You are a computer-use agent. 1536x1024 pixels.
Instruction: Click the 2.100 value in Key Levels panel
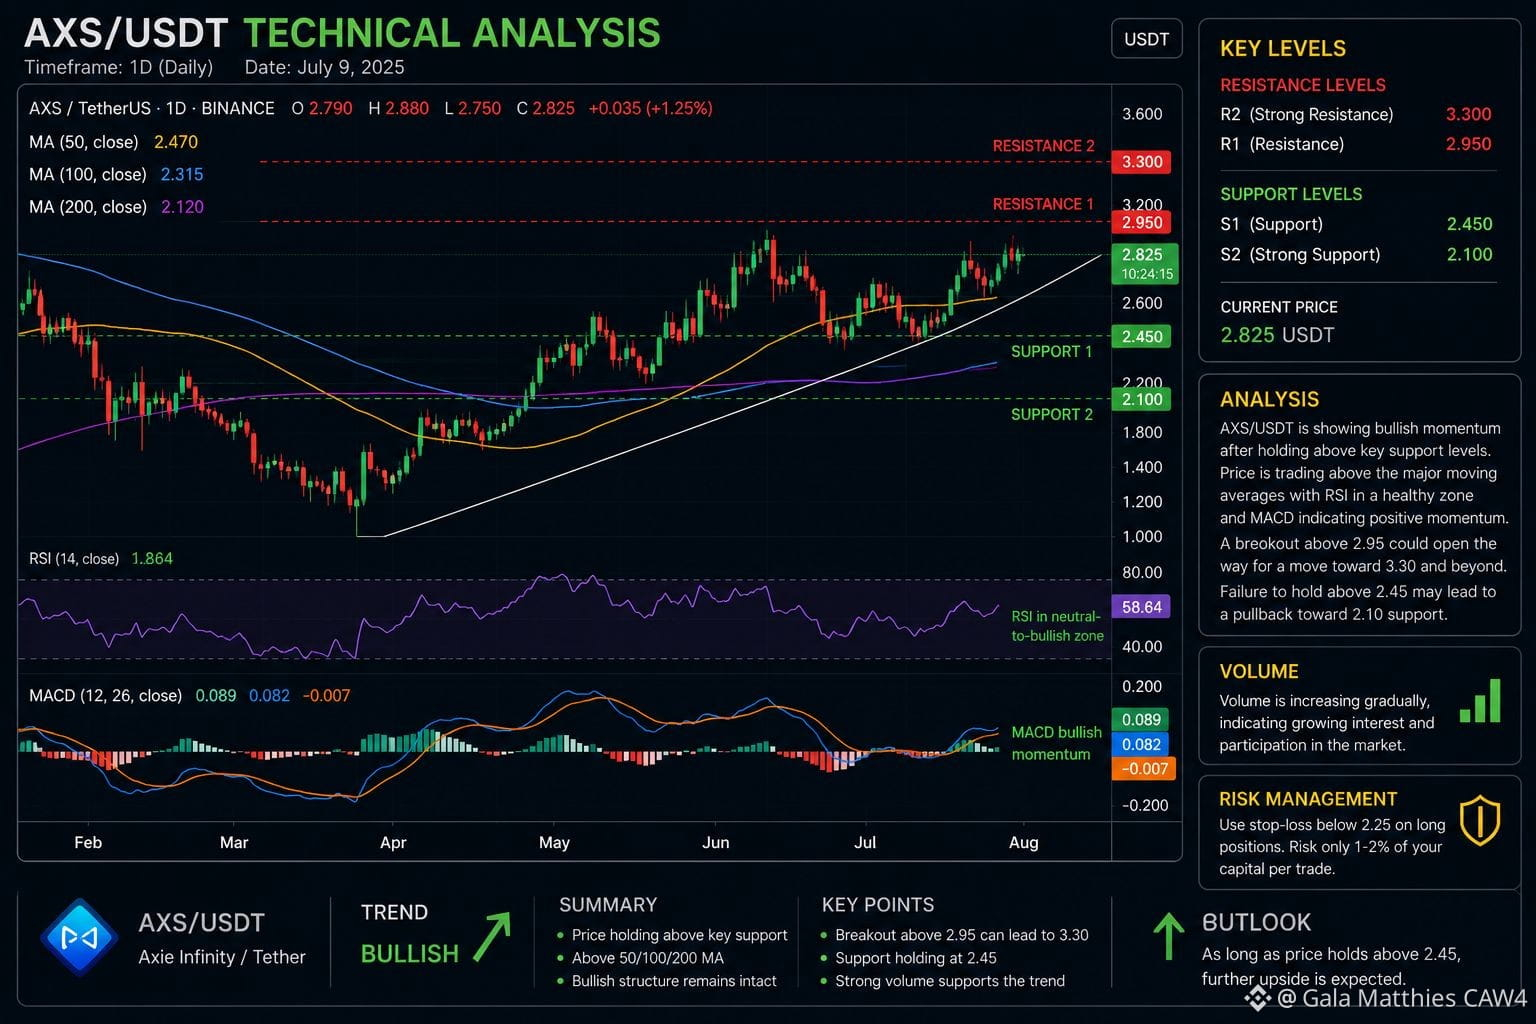tap(1469, 254)
